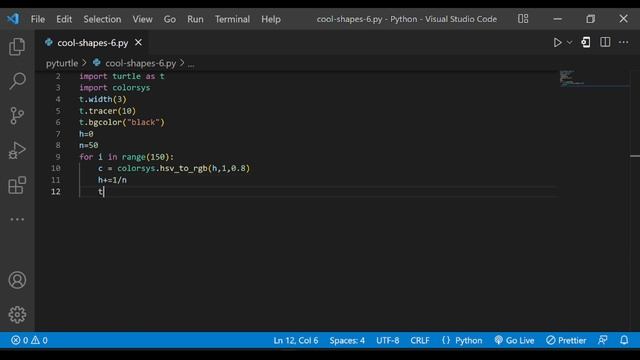Click the colorsys.hsv_to_rgb call on line 10

pyautogui.click(x=183, y=168)
